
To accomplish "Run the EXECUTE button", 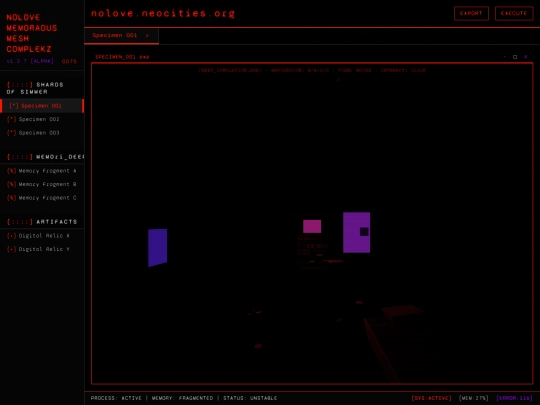I will pos(514,13).
